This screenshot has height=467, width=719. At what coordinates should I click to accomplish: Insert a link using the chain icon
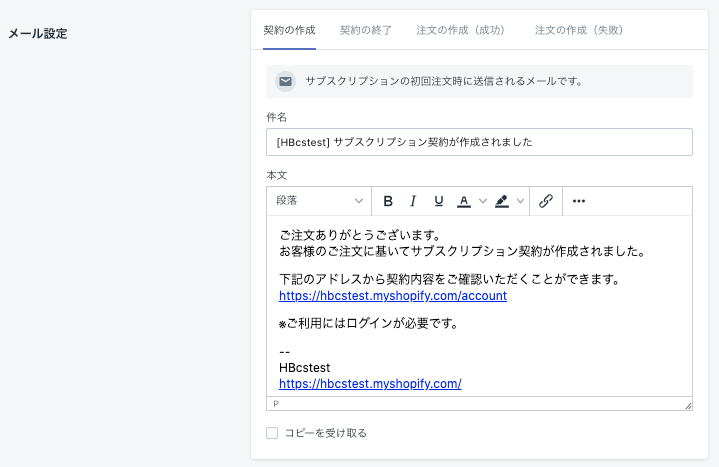point(546,201)
